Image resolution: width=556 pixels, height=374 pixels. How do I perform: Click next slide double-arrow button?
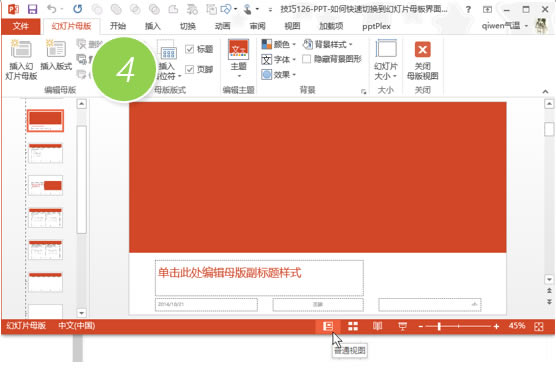[x=549, y=302]
